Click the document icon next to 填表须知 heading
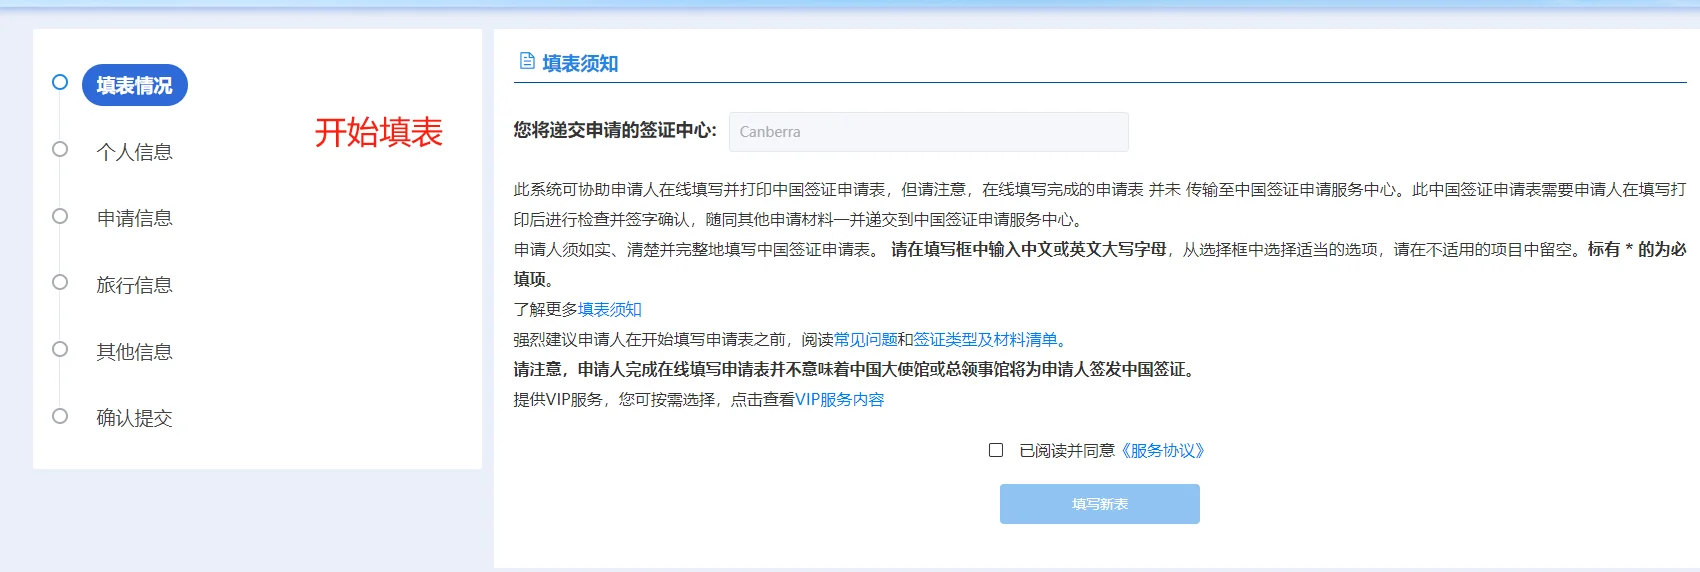Viewport: 1700px width, 572px height. [527, 61]
